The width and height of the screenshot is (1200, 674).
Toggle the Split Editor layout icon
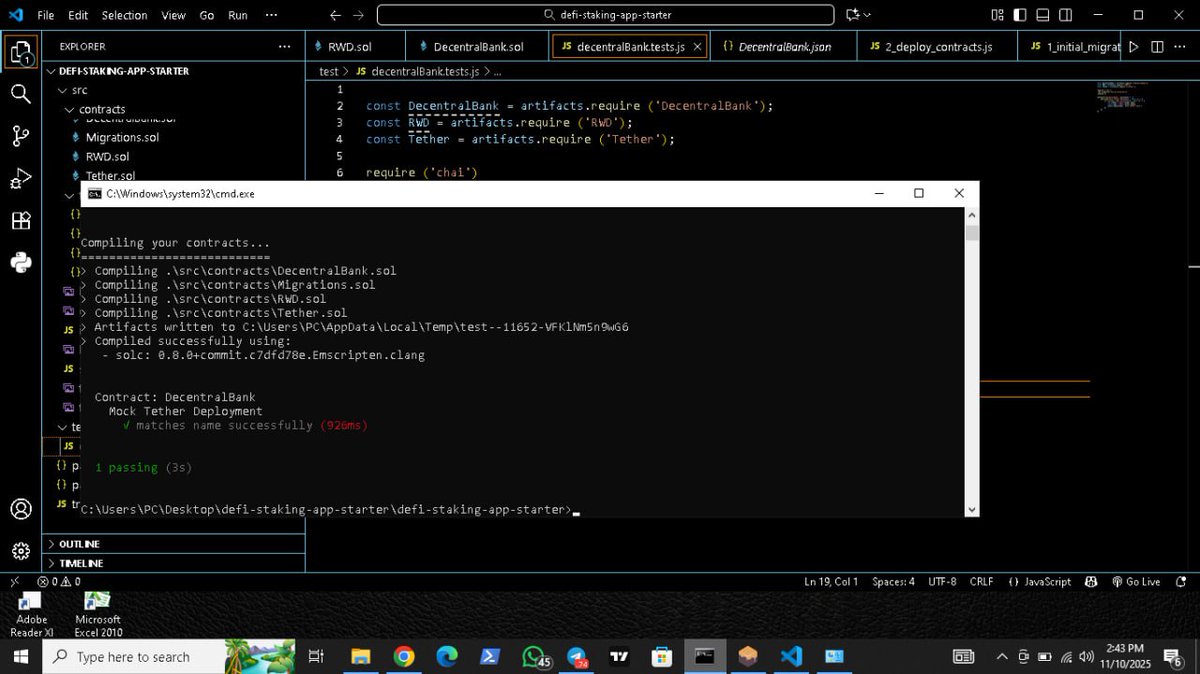(x=1157, y=46)
